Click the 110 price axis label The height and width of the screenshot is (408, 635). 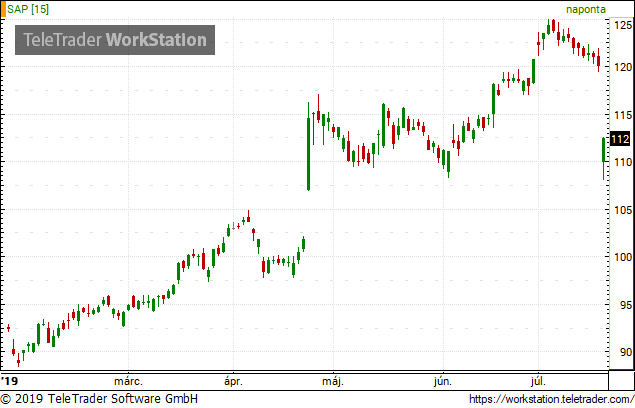tap(623, 162)
